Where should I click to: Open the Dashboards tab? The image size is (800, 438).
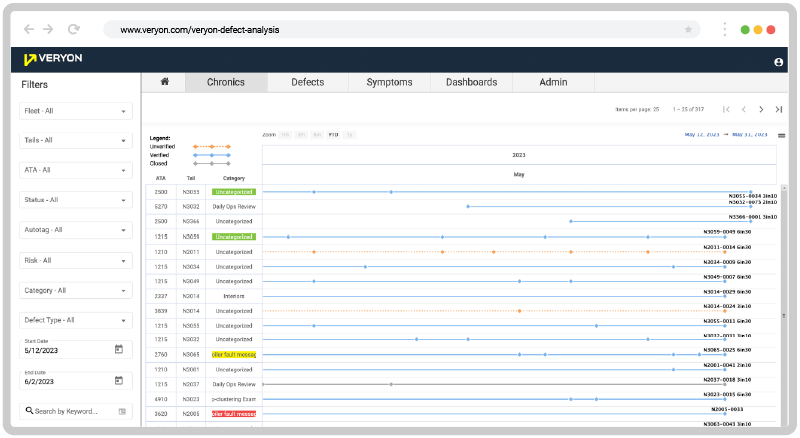(x=471, y=82)
